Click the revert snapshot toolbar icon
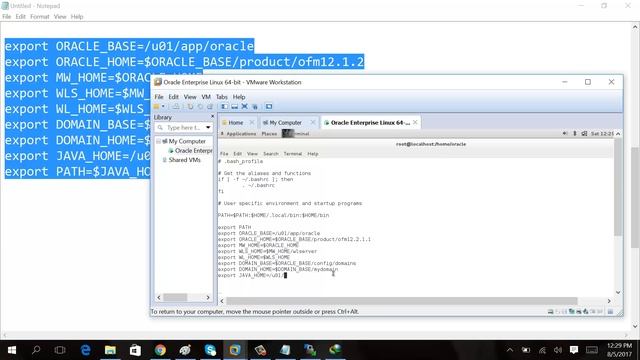The height and width of the screenshot is (360, 640). pyautogui.click(x=200, y=107)
